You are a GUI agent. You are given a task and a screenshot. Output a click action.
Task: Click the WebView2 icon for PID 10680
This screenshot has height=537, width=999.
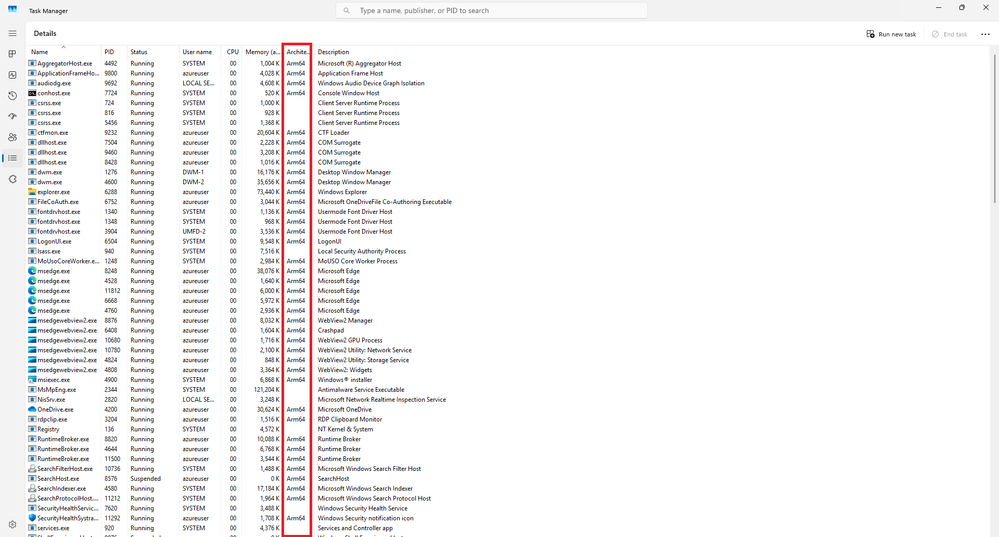point(32,340)
